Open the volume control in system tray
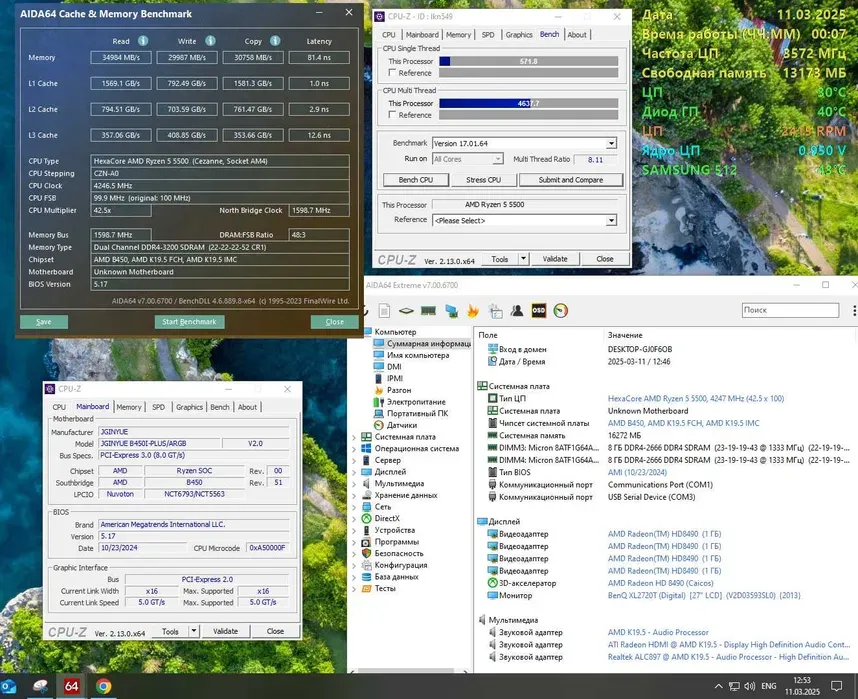Viewport: 858px width, 699px height. coord(750,686)
